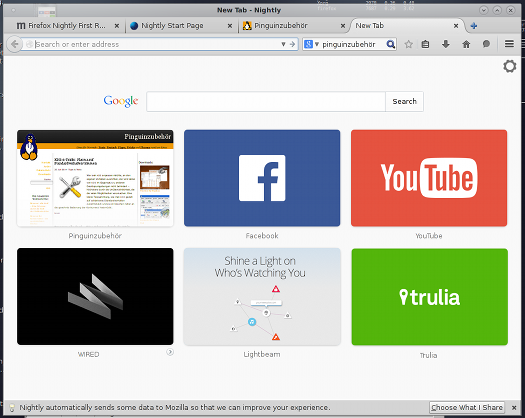Open the WIRED tile options arrow
525x418 pixels.
(x=170, y=352)
